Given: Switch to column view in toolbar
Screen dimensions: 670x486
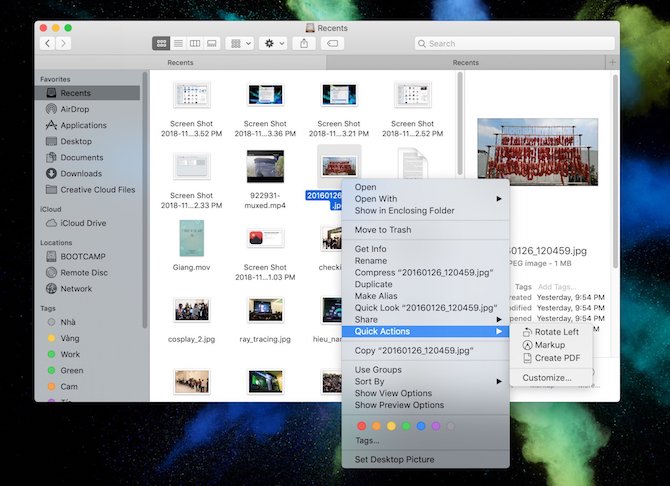Looking at the screenshot, I should [195, 44].
